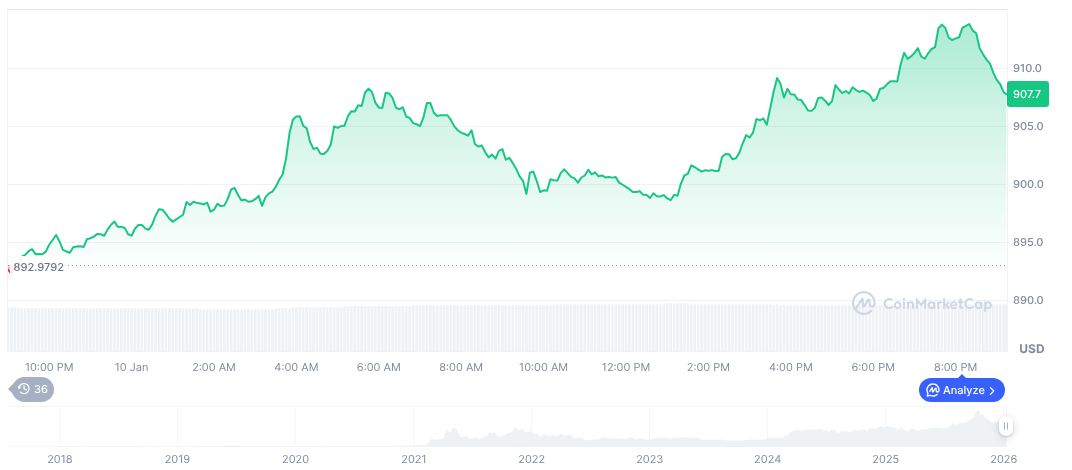
Task: Select 2021 on the overview timeline
Action: 413,459
